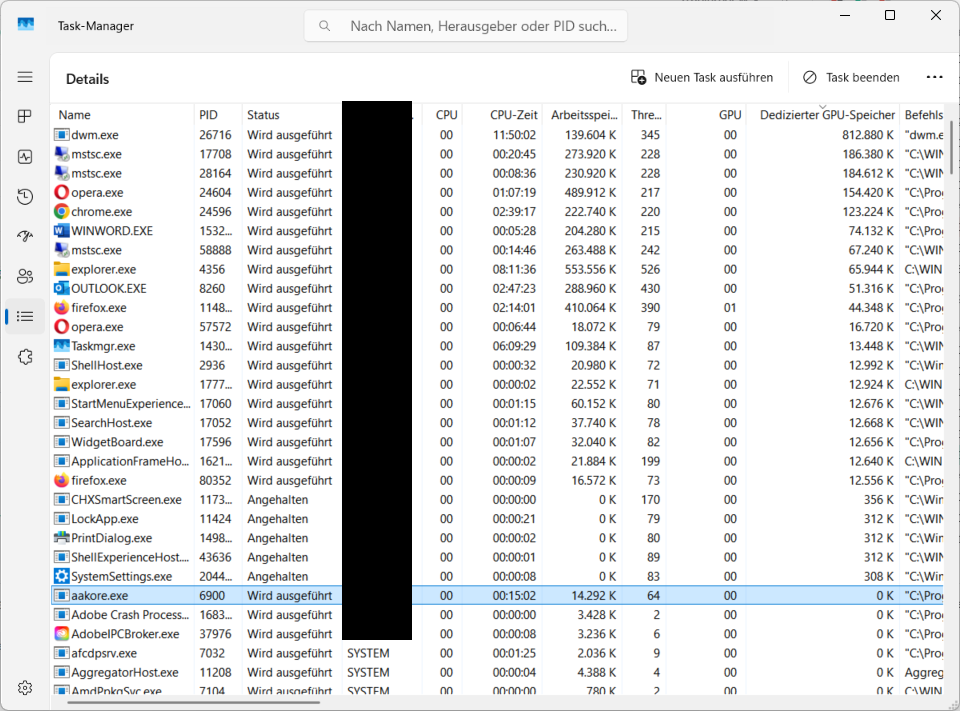Click the AdobeIPCBroker.exe icon
Image resolution: width=960 pixels, height=711 pixels.
click(x=61, y=634)
